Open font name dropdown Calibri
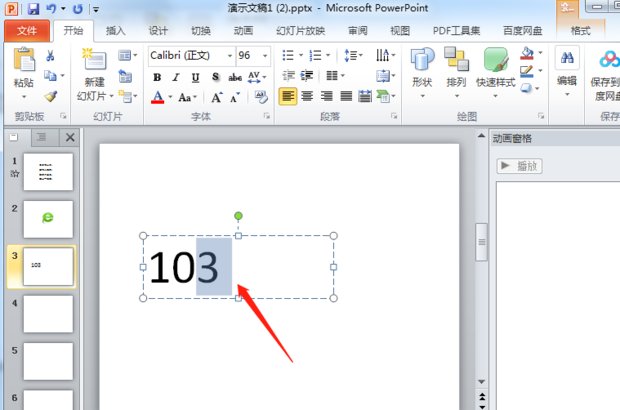The width and height of the screenshot is (620, 410). click(230, 55)
